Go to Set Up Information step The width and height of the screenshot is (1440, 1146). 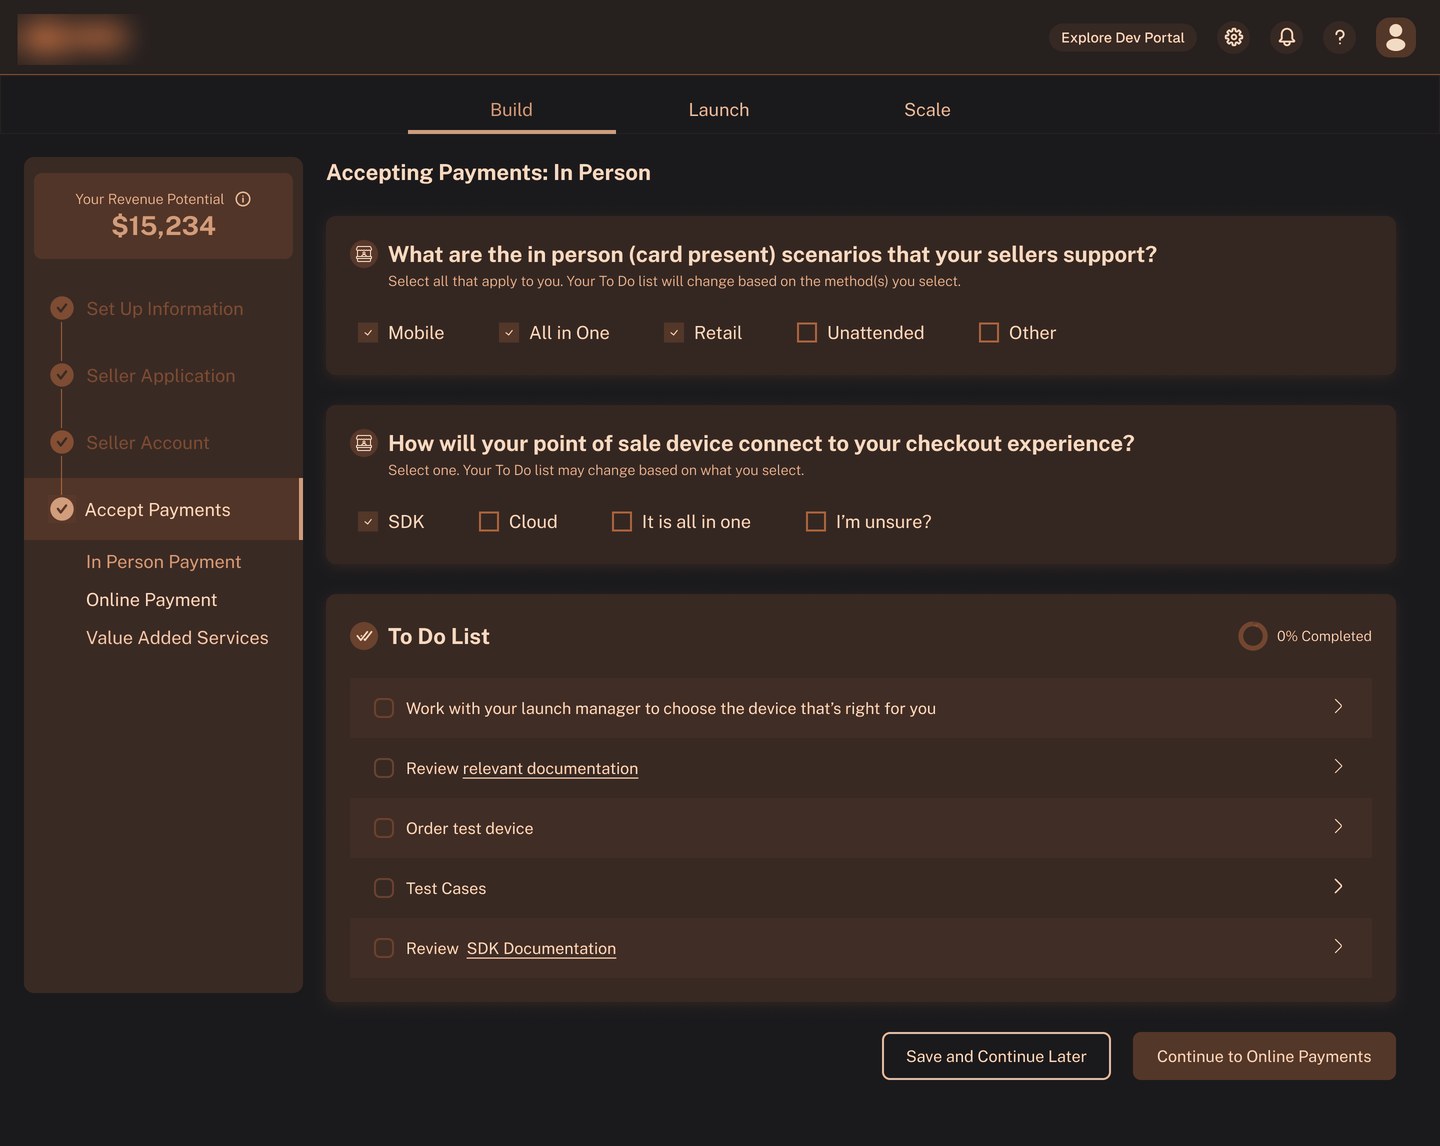coord(165,309)
